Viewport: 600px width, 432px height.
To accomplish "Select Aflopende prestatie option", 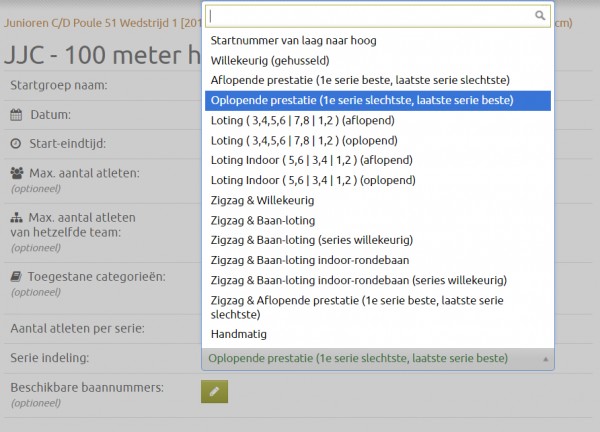I will [360, 80].
